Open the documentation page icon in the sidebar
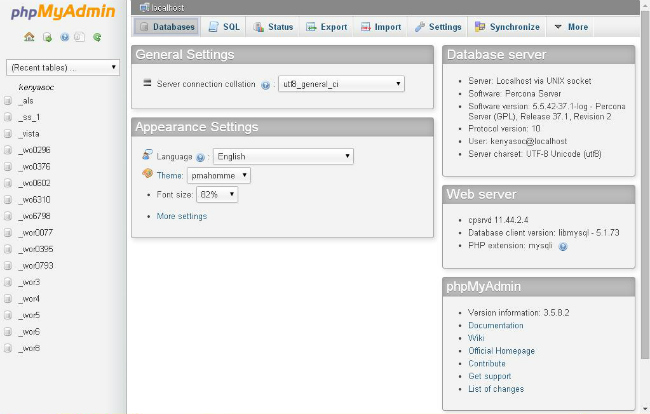 79,37
